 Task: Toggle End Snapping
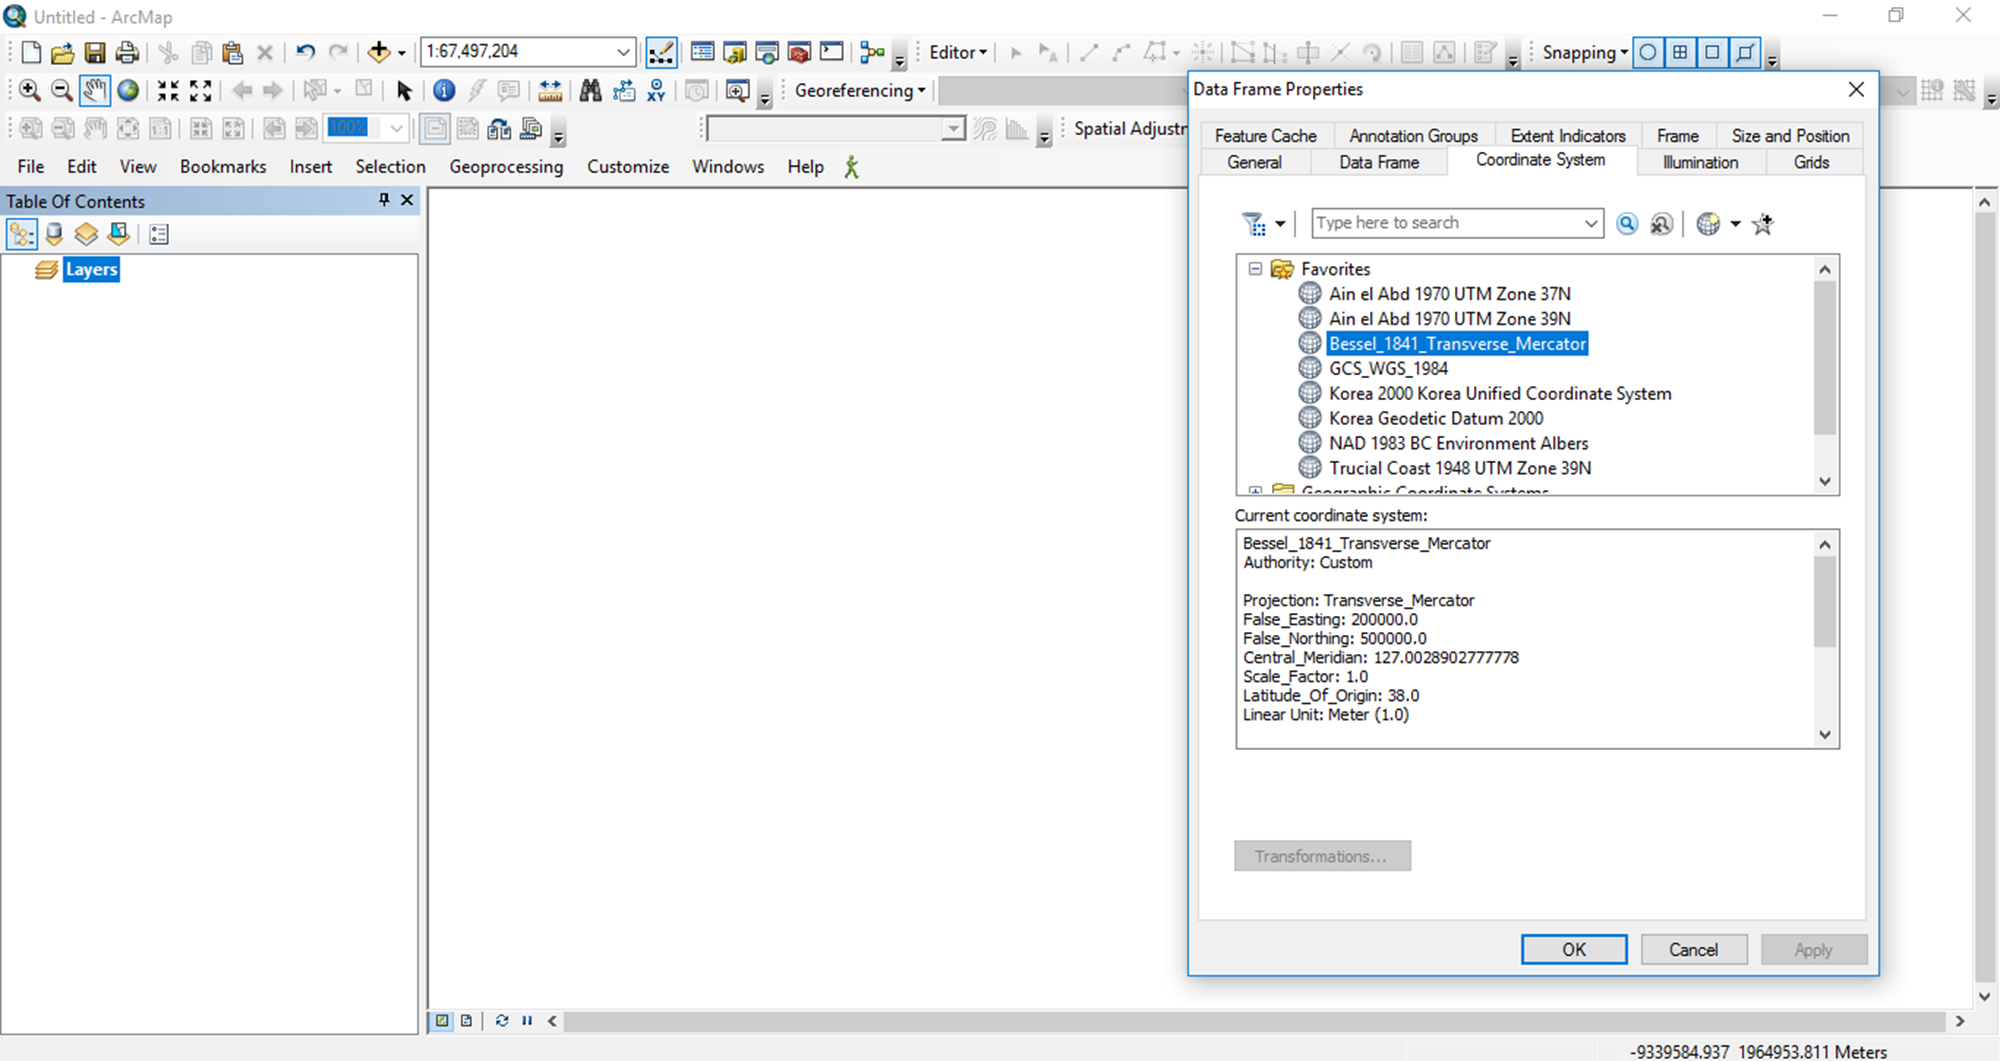tap(1680, 52)
